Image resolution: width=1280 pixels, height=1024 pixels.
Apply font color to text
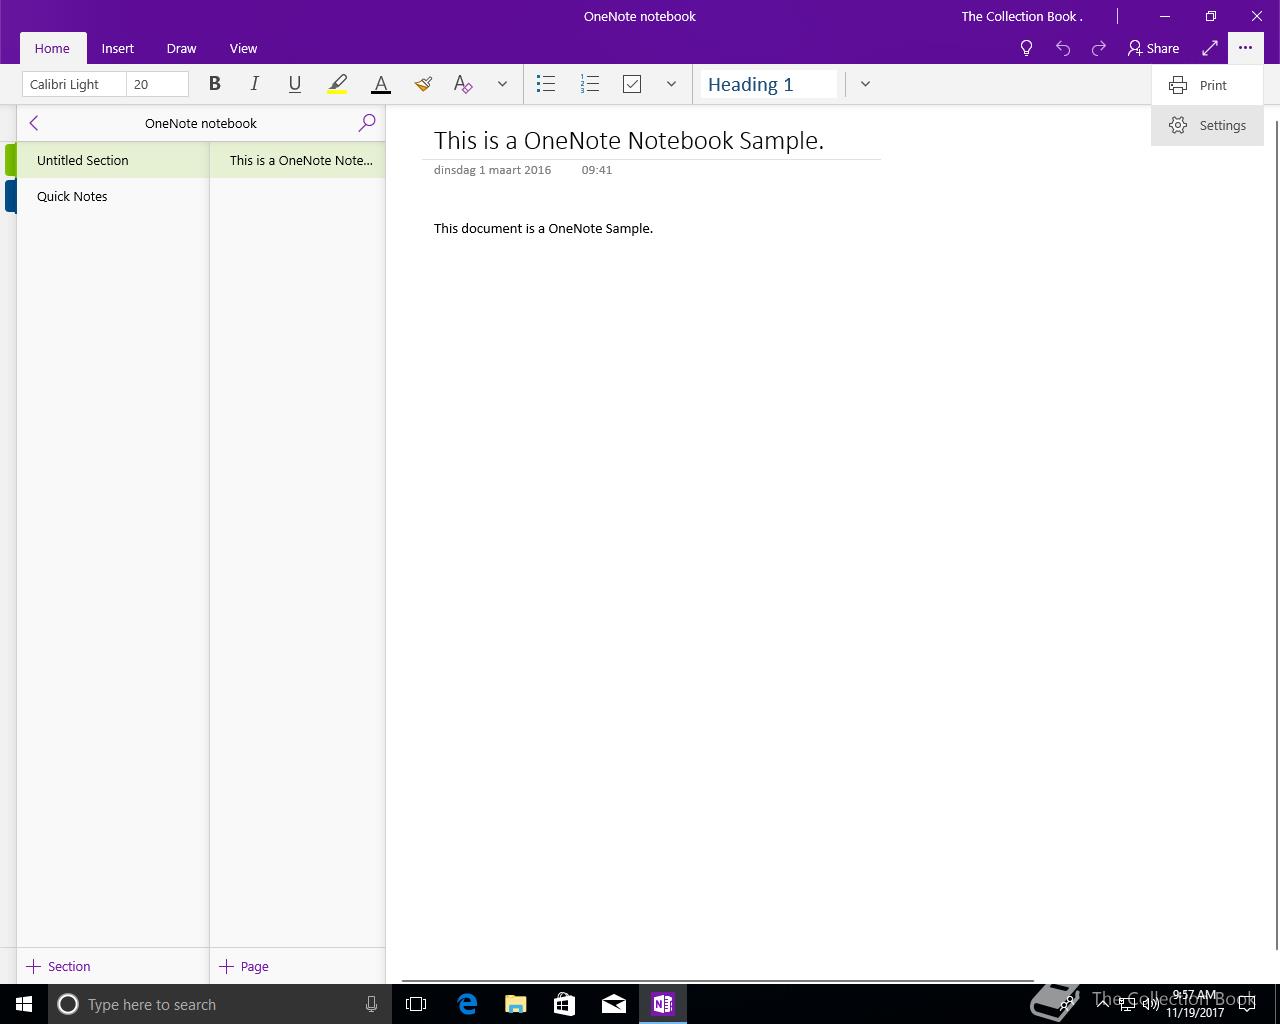pyautogui.click(x=381, y=84)
